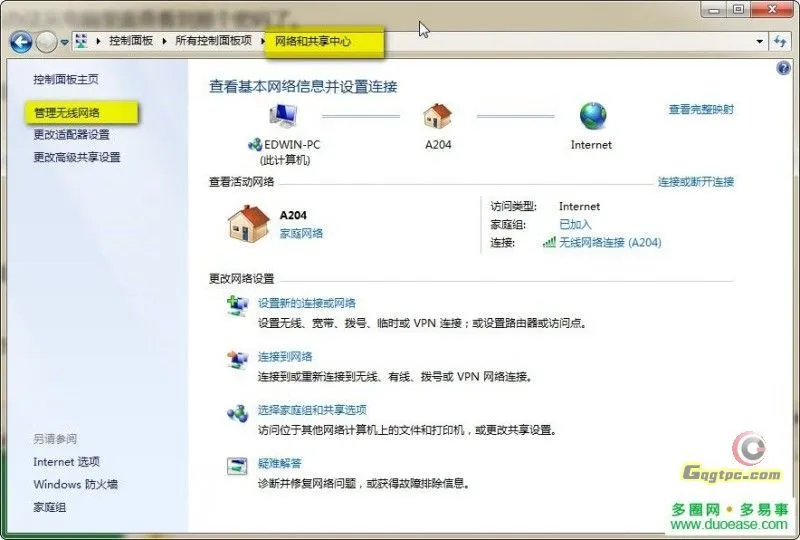Open Windows 防火墙 link
This screenshot has width=800, height=540.
[76, 484]
